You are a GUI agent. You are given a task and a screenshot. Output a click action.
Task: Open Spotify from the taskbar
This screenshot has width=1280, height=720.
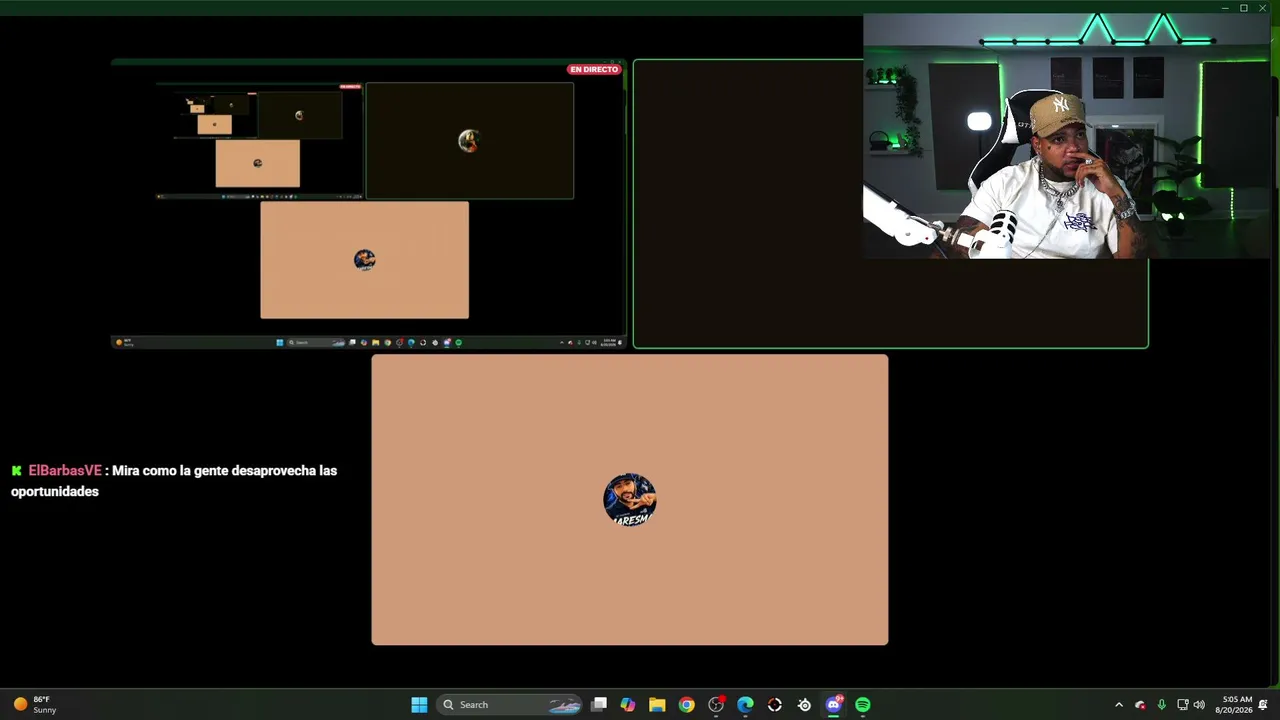point(863,705)
